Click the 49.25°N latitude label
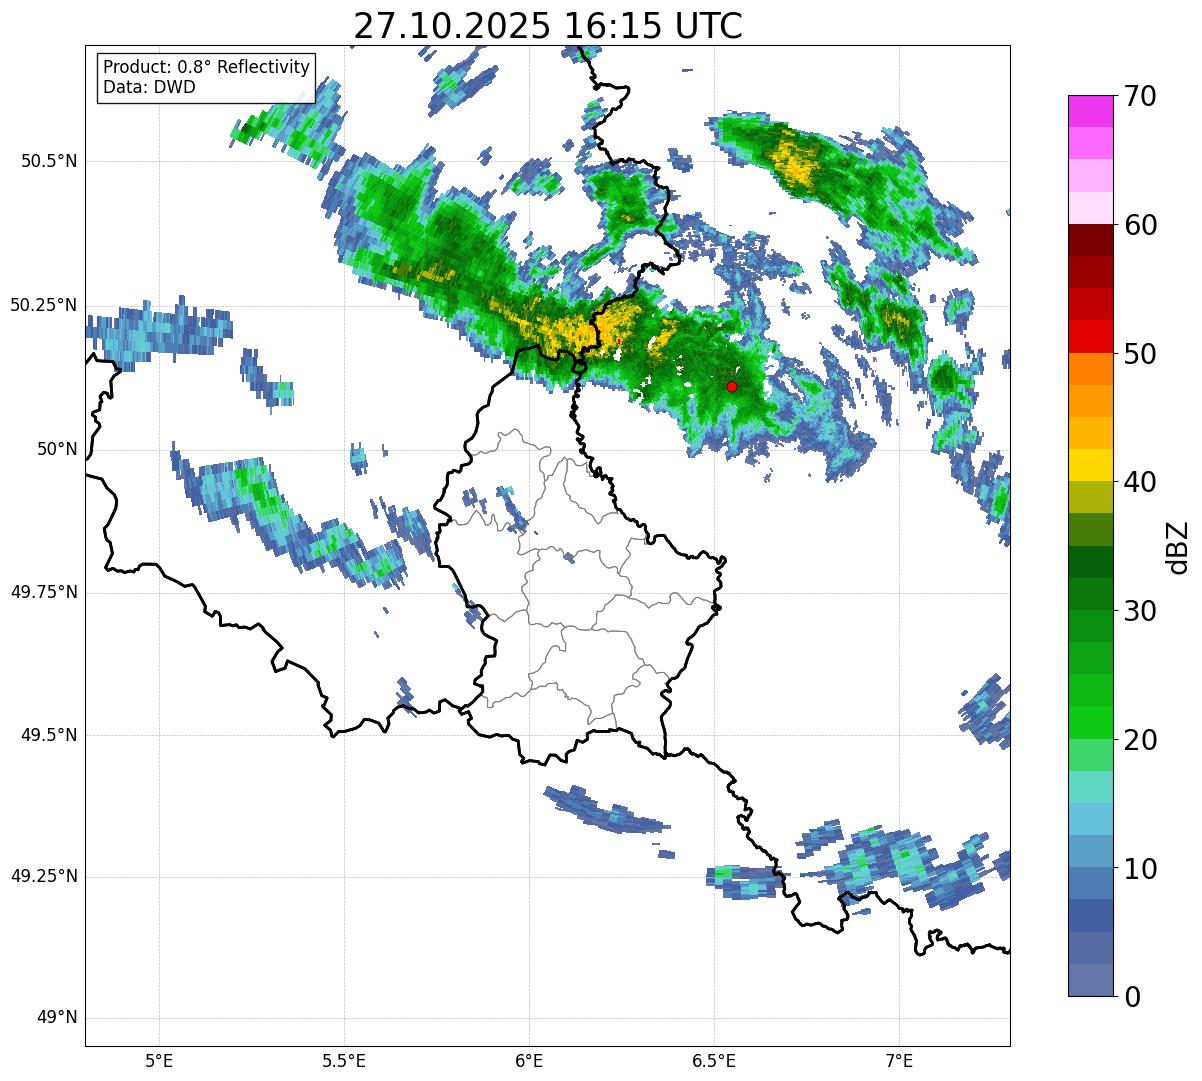The image size is (1202, 1081). [44, 876]
